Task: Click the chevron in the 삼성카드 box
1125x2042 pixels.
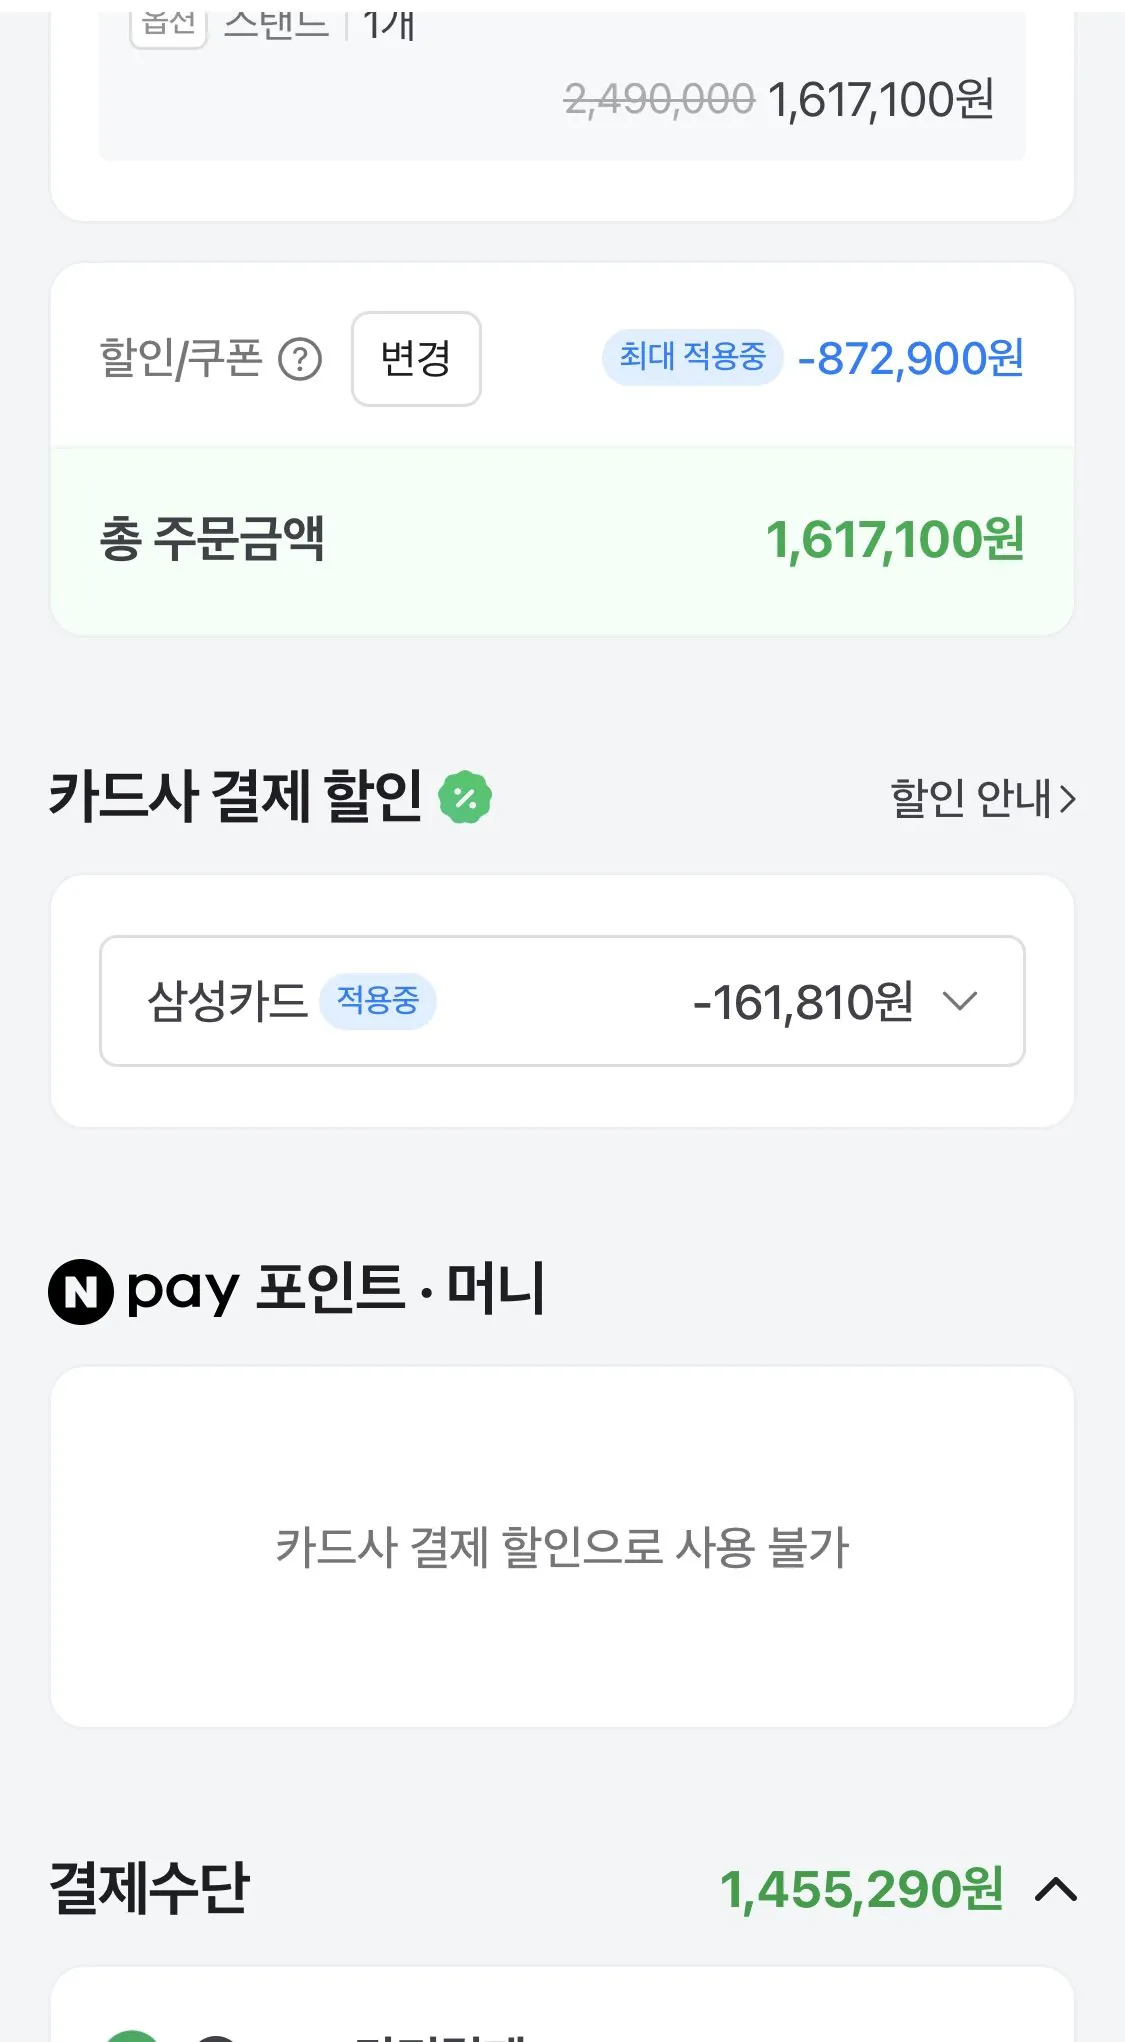Action: [960, 1001]
